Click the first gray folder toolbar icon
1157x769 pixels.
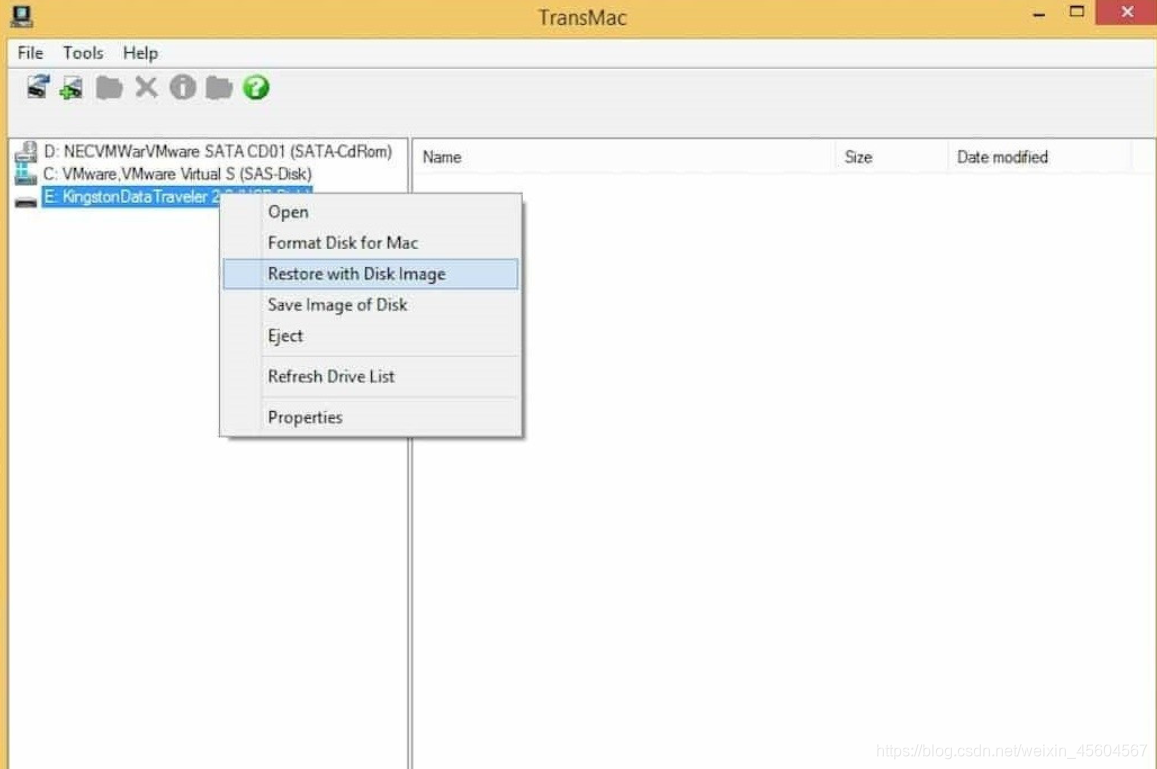coord(109,88)
